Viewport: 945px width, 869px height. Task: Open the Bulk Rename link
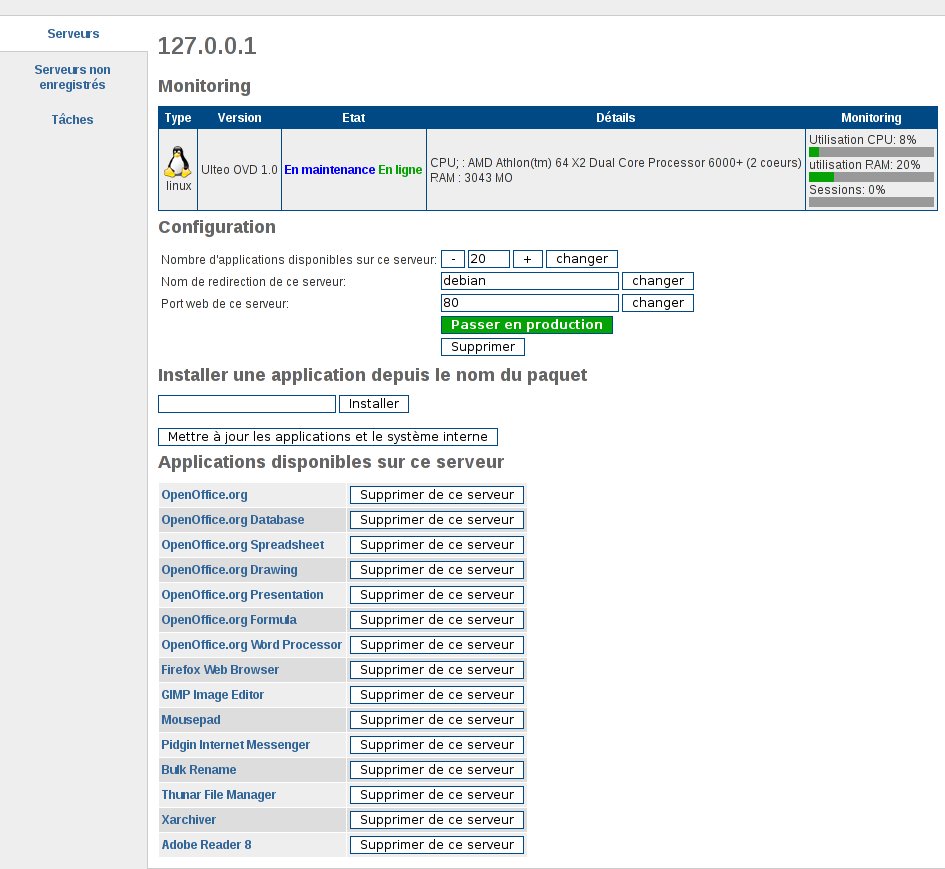198,770
